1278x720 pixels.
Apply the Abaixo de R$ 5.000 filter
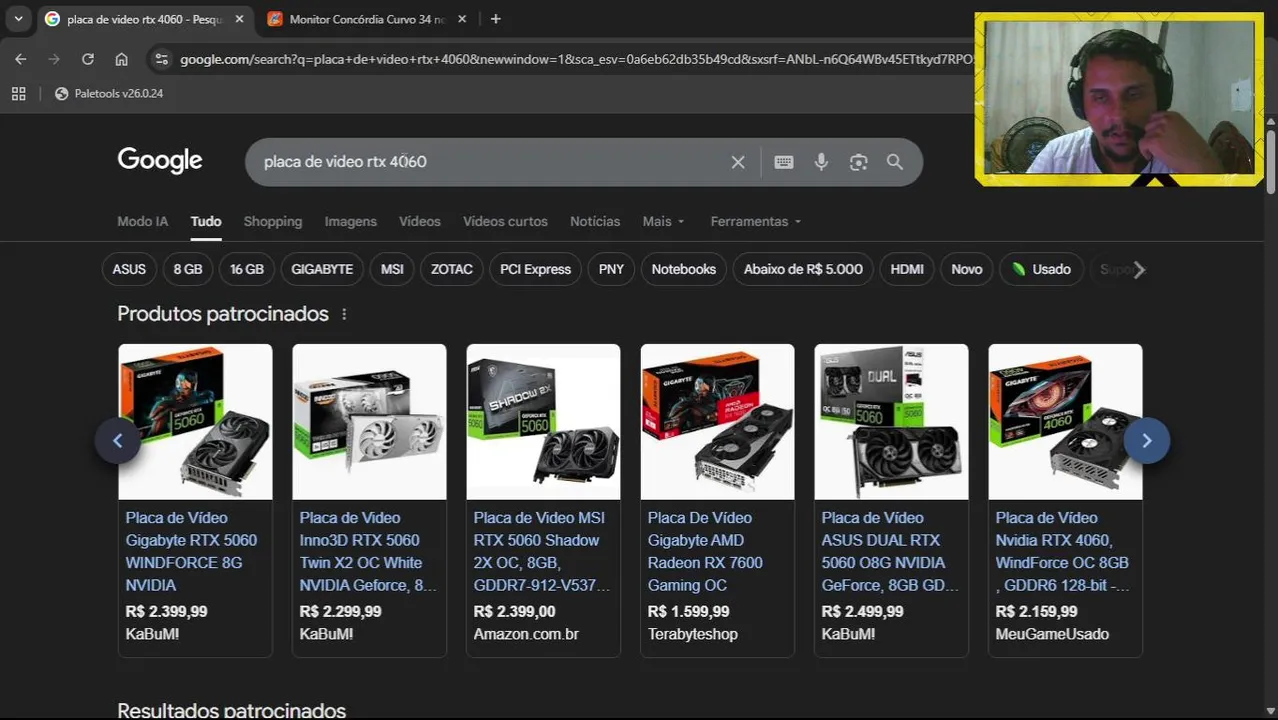[803, 269]
